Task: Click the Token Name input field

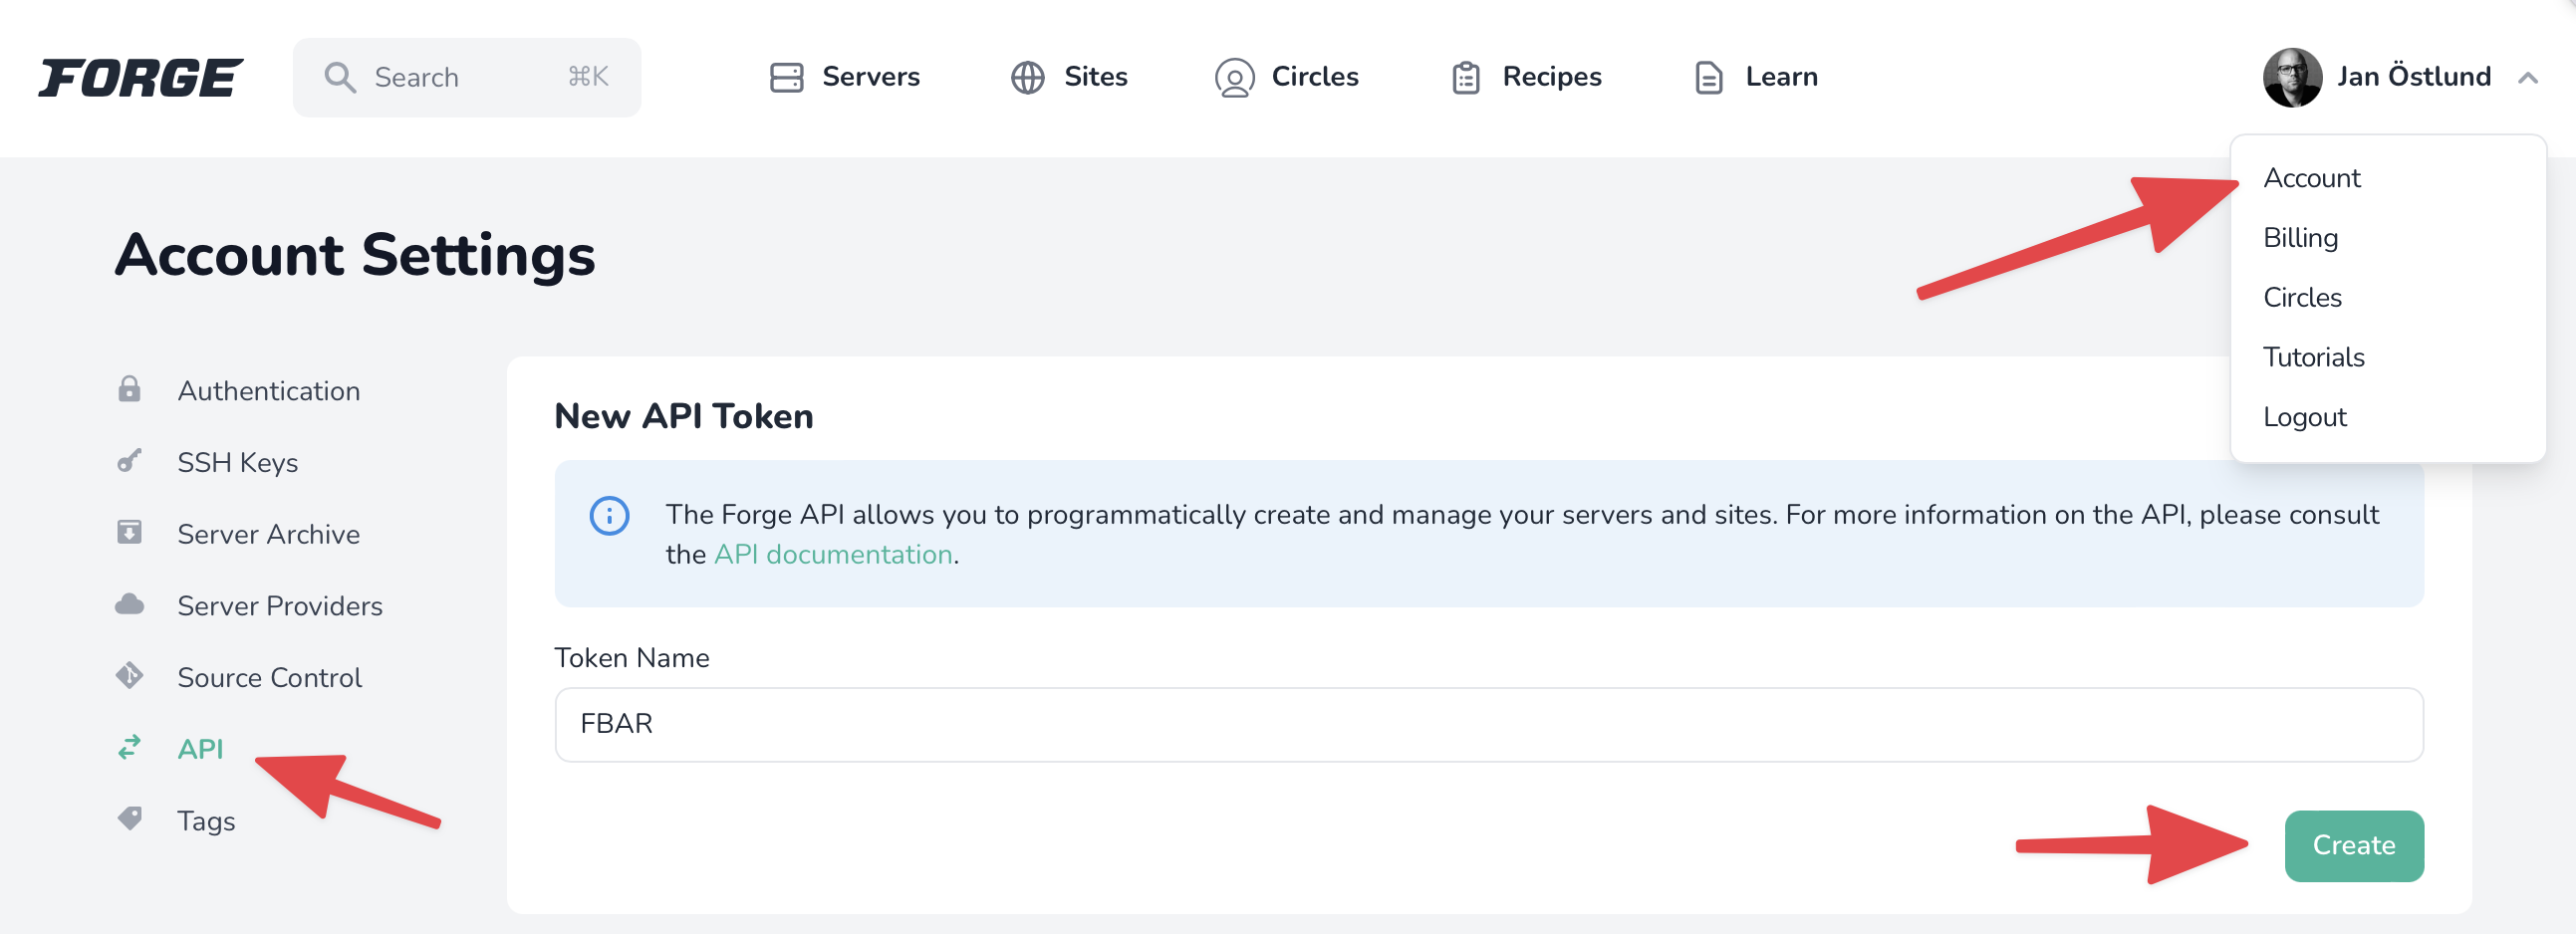Action: (x=1488, y=725)
